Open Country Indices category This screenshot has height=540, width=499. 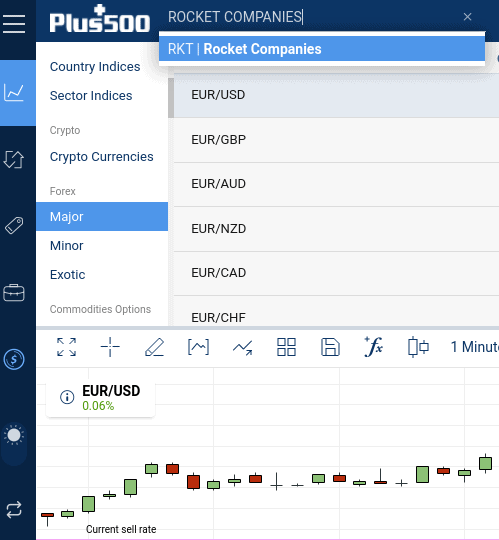click(x=95, y=66)
